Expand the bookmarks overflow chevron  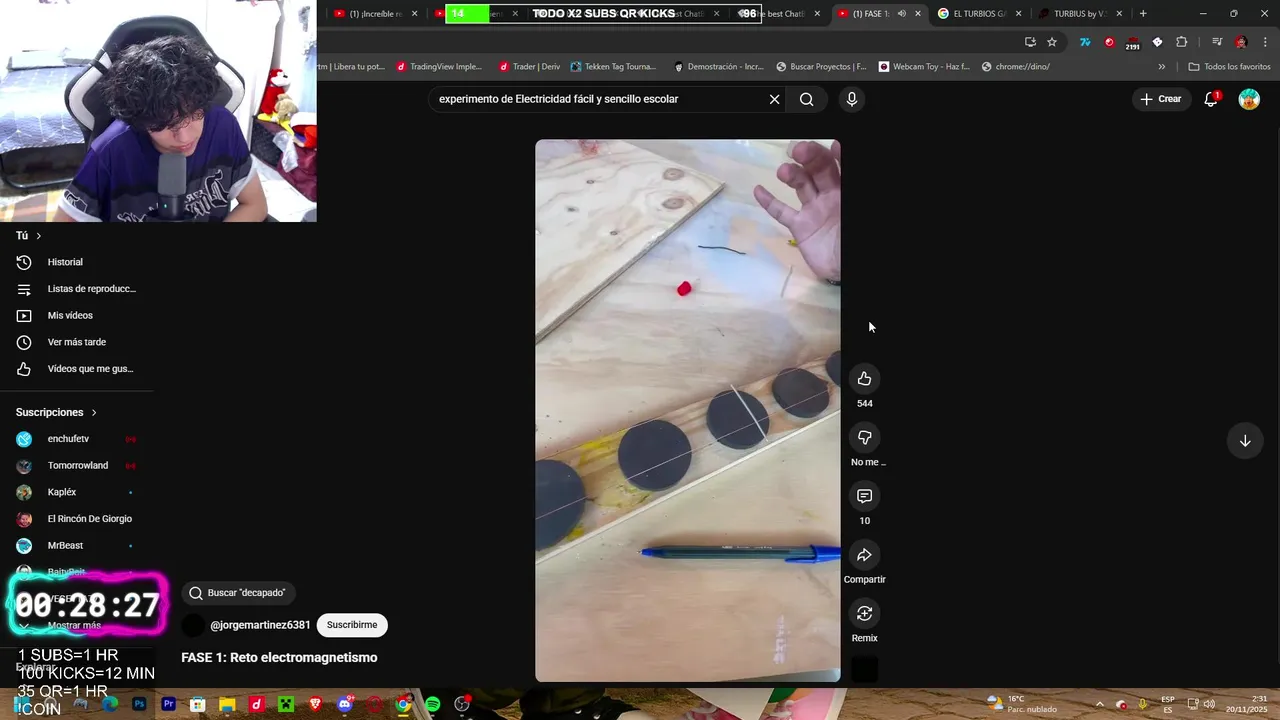click(1162, 67)
